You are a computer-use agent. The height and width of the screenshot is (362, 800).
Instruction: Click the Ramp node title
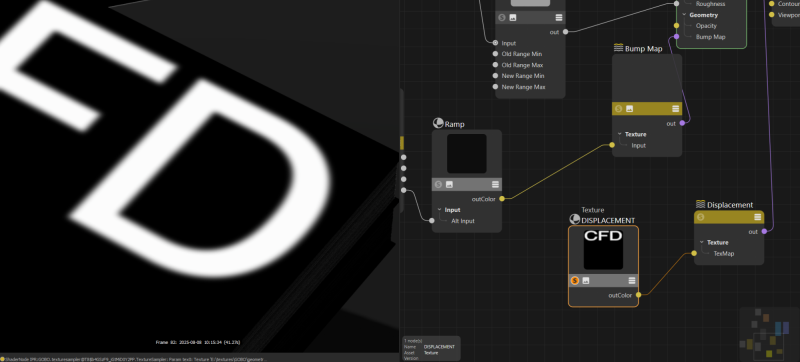click(x=455, y=124)
